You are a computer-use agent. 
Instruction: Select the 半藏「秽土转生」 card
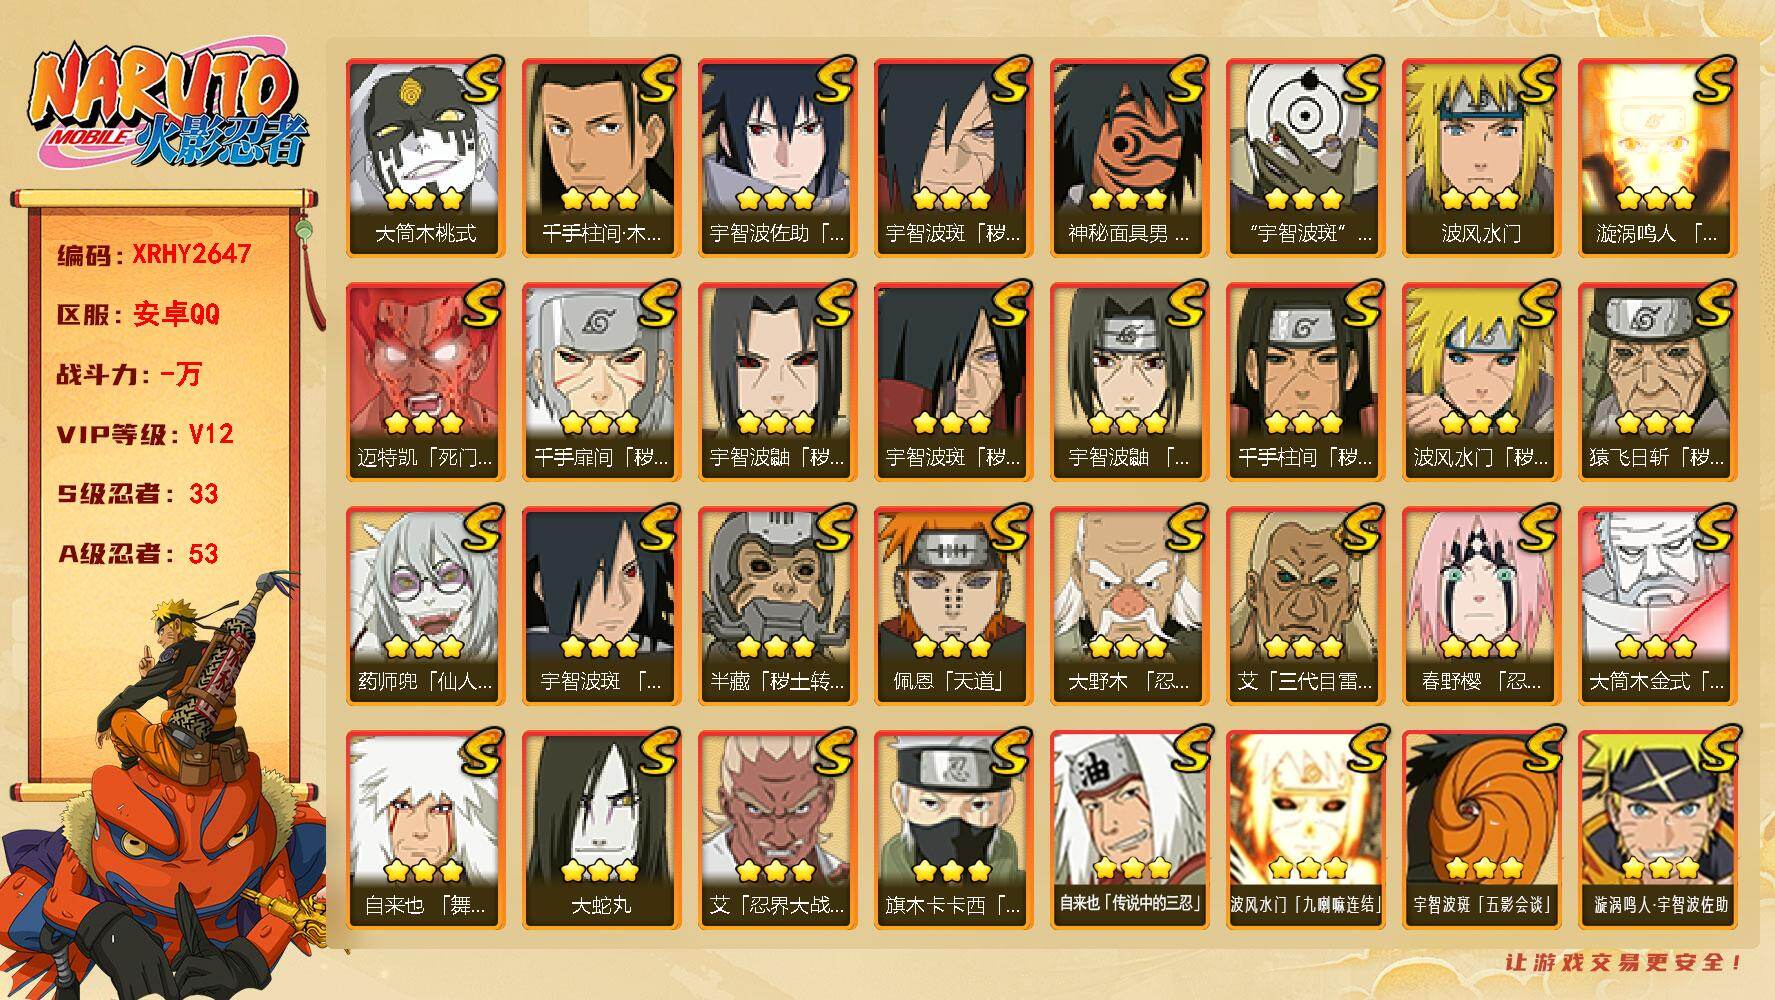777,606
